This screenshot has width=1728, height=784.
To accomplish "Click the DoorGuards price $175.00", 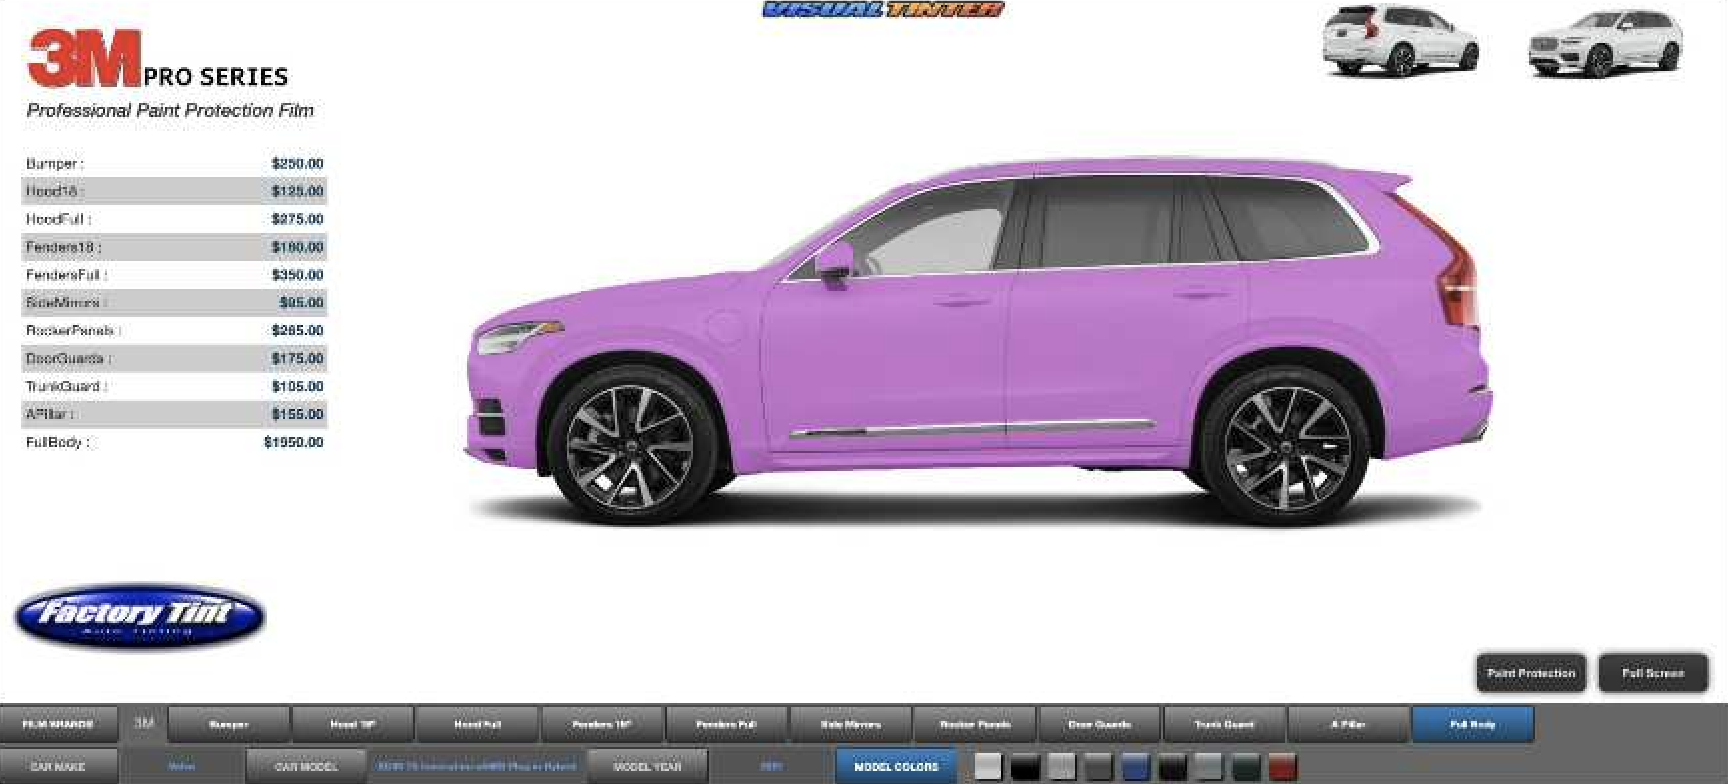I will click(x=297, y=358).
